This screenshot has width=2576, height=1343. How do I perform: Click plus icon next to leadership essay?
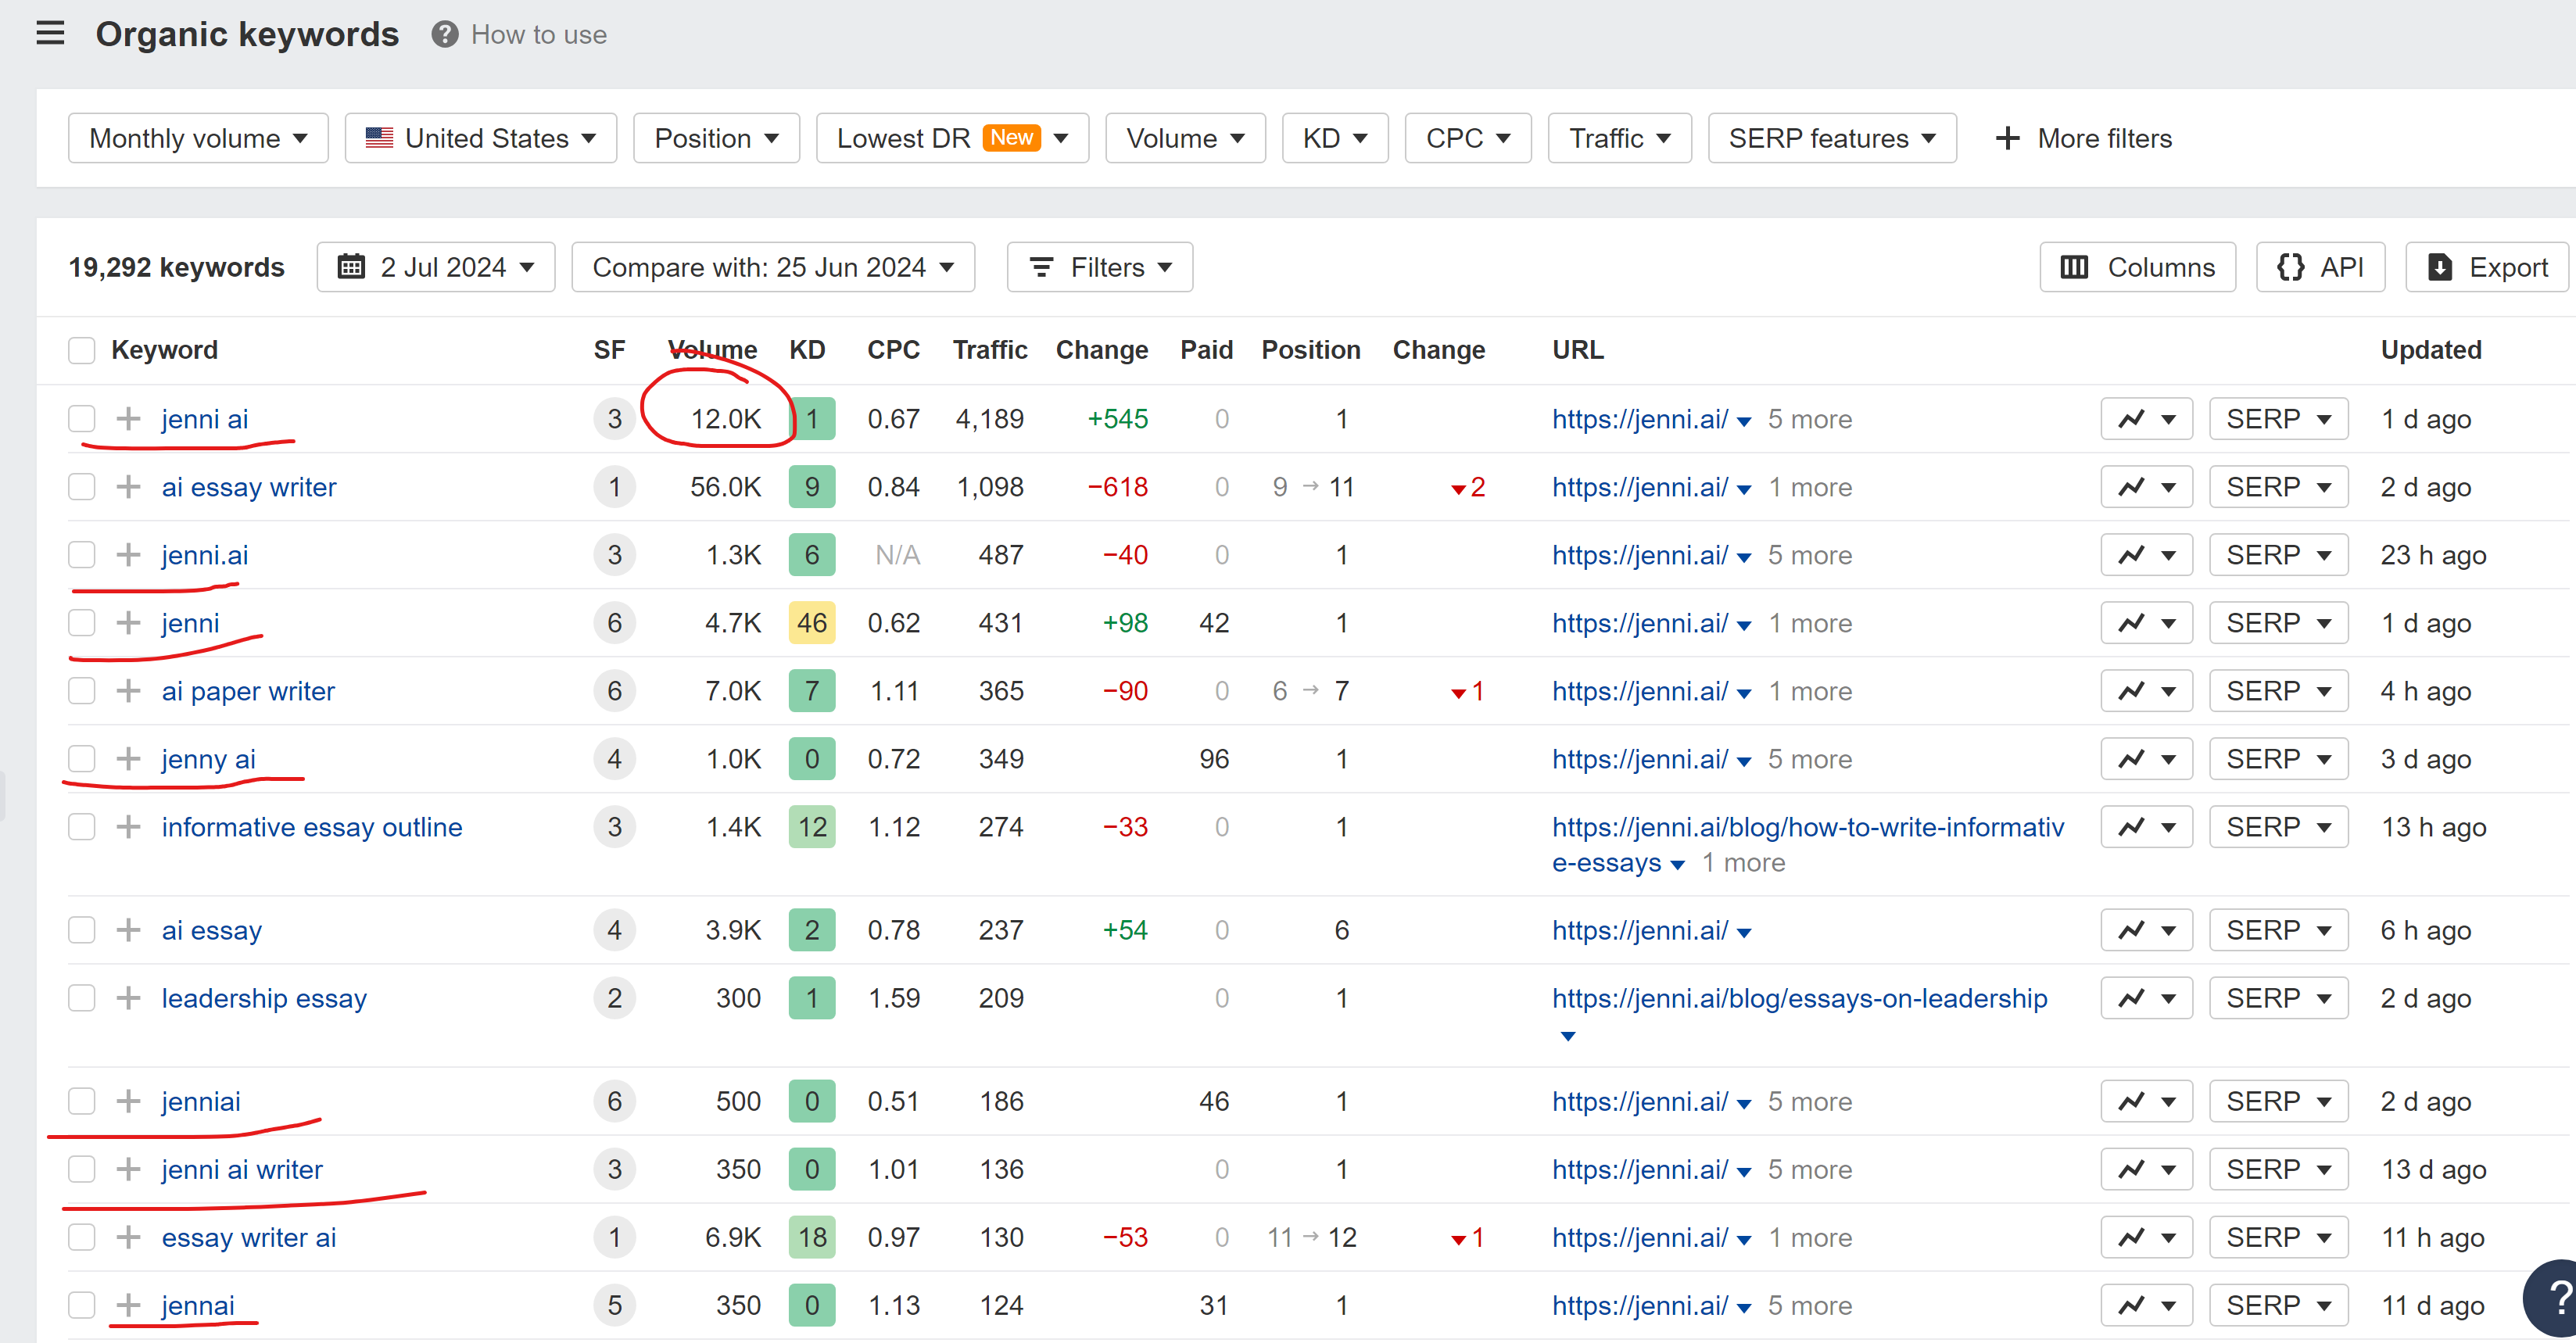point(128,998)
